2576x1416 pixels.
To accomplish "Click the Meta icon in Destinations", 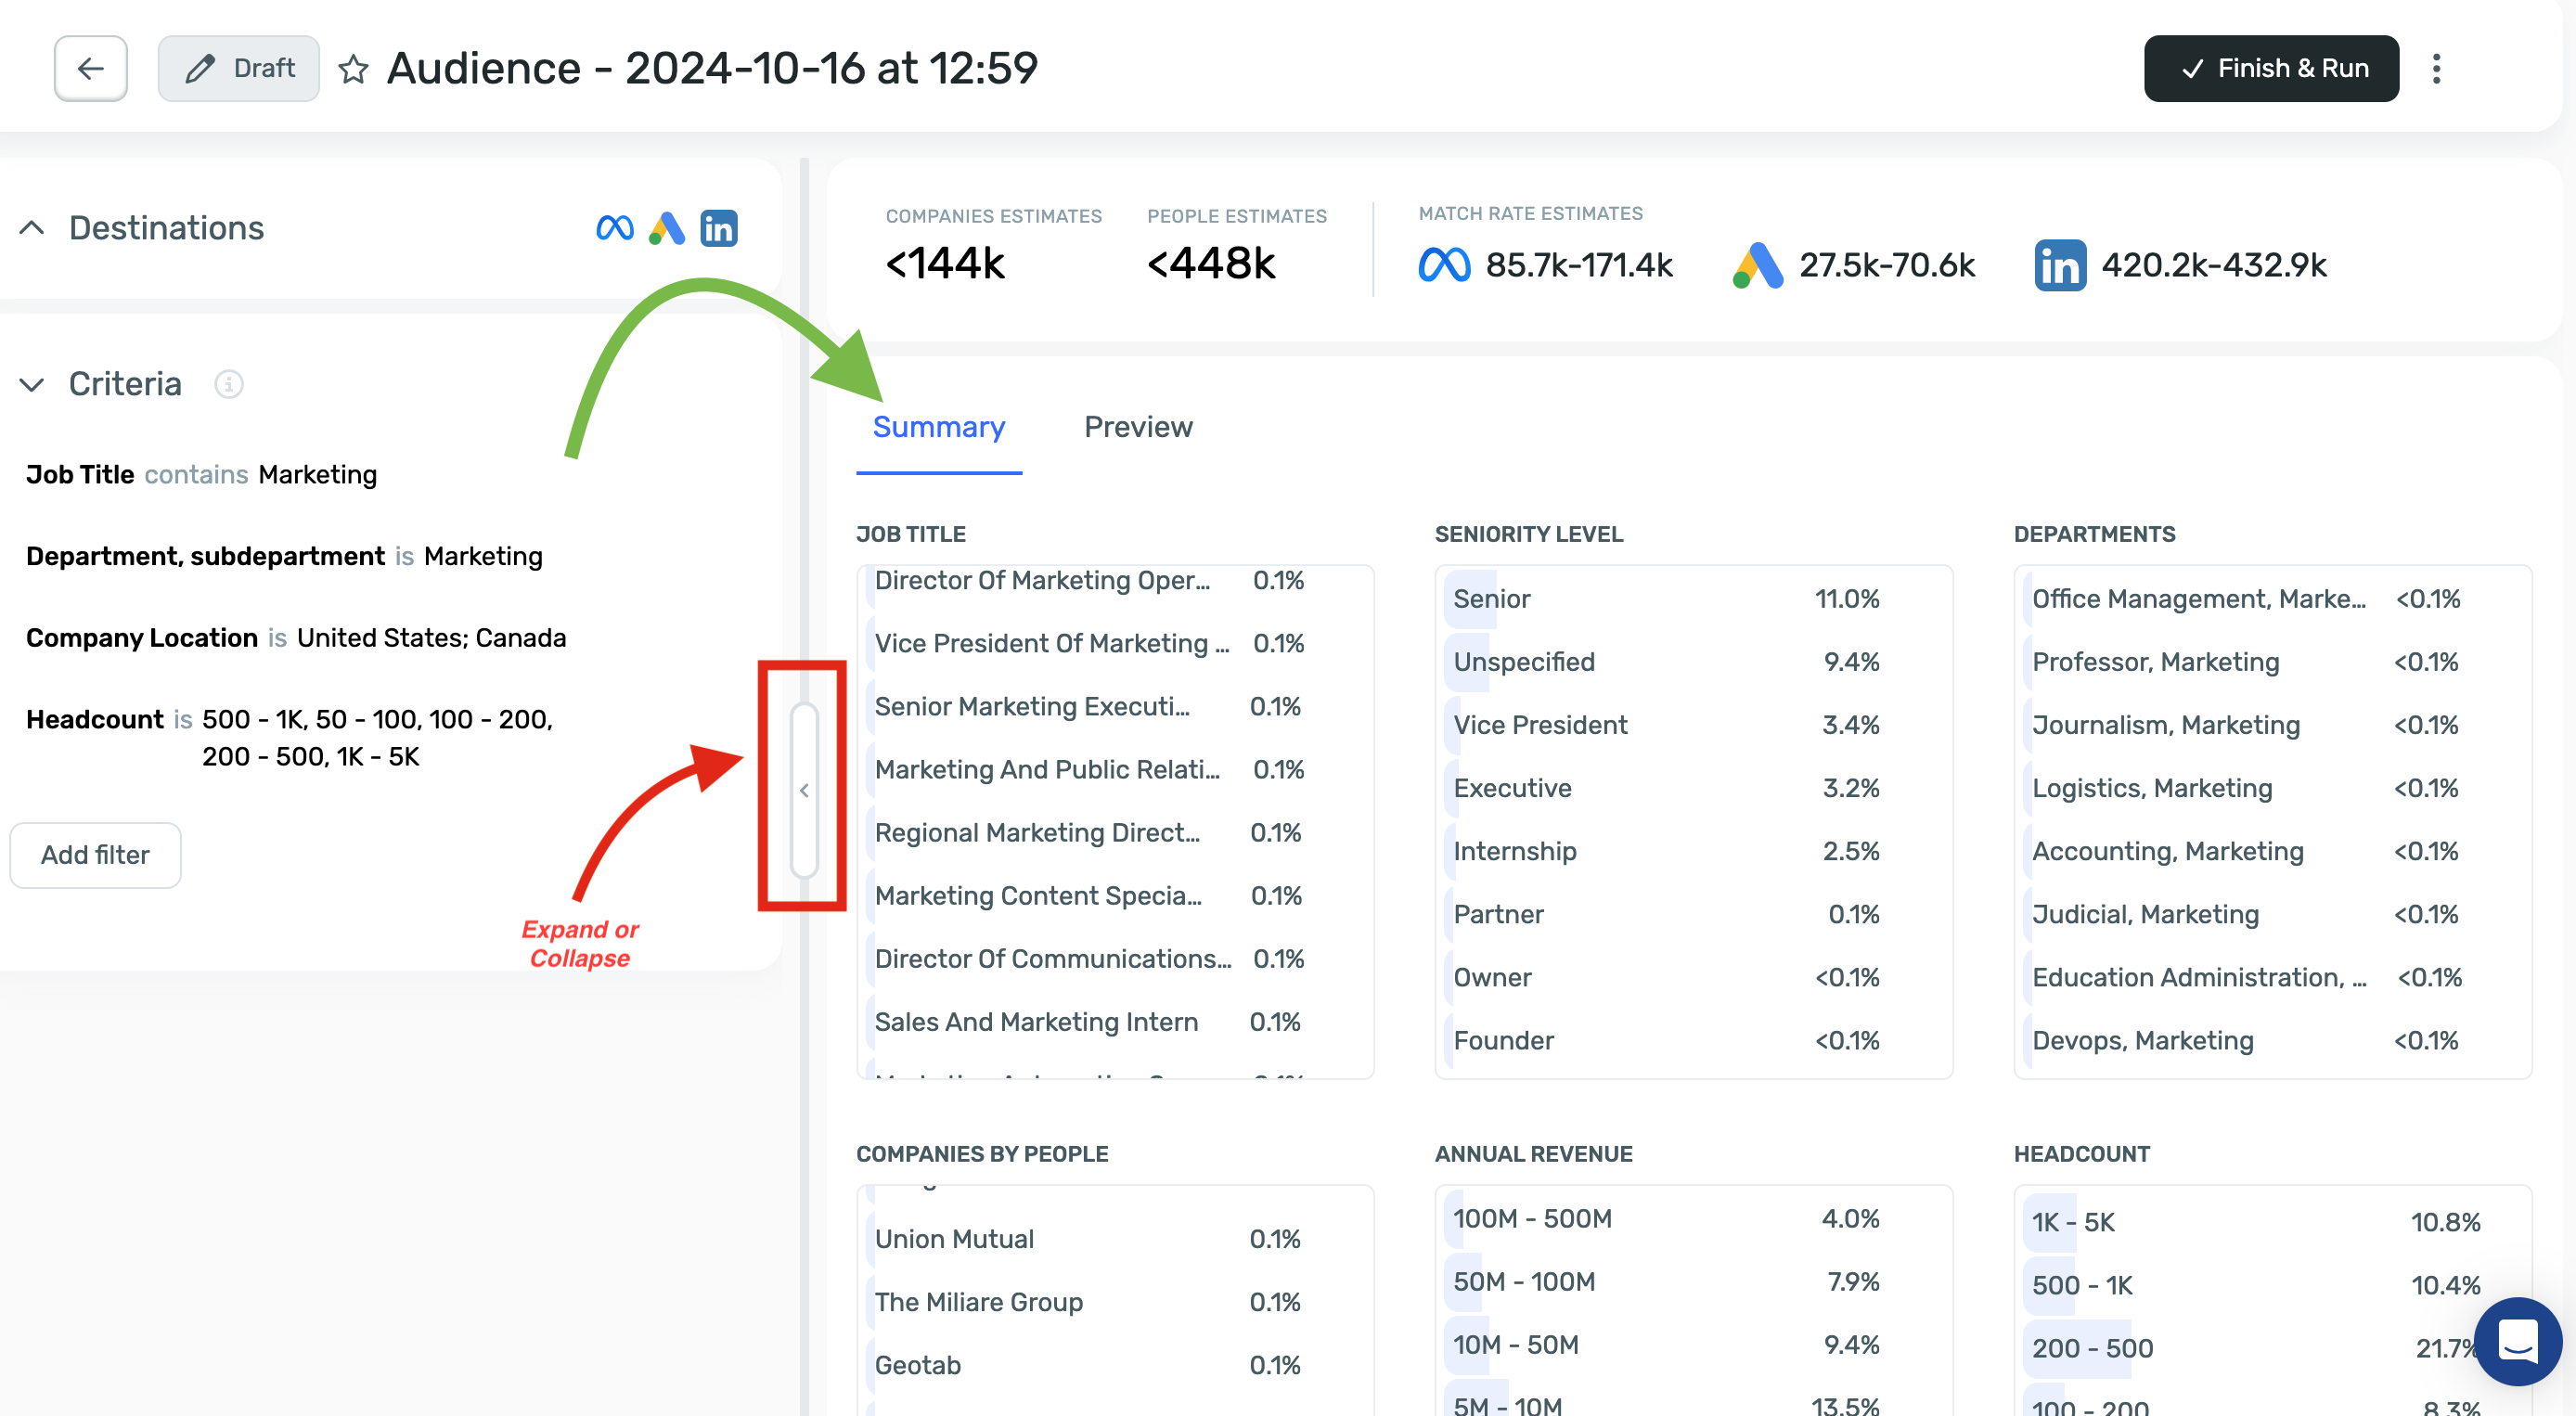I will pos(614,228).
